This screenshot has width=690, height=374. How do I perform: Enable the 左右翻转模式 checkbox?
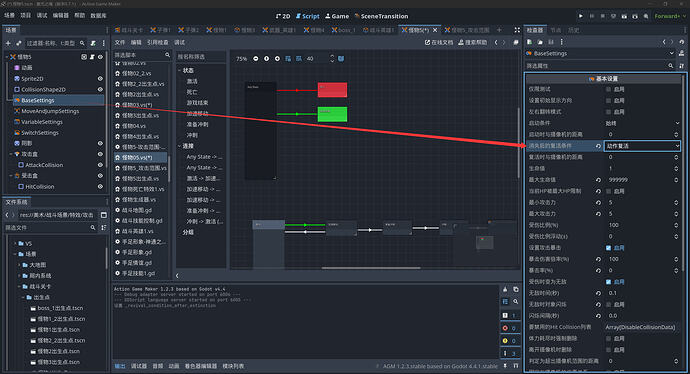[608, 112]
